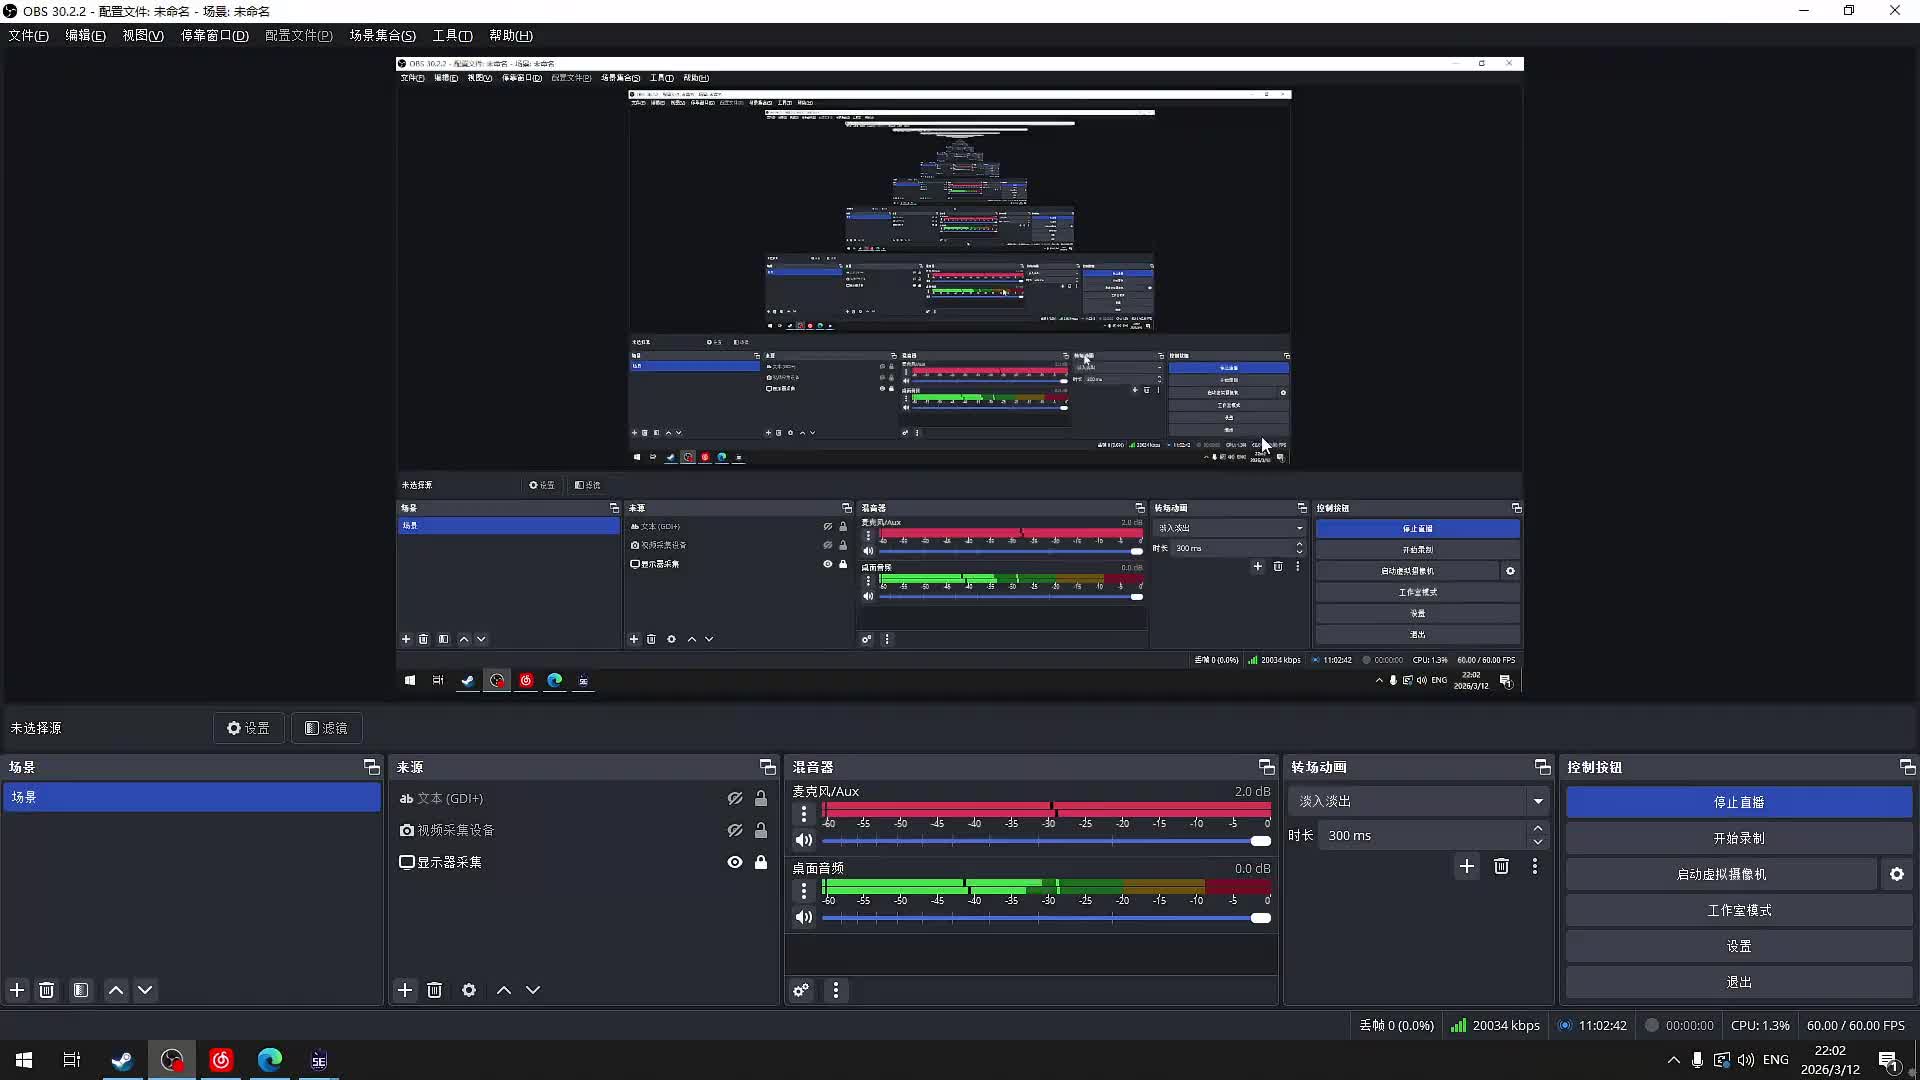Increase the 时长 duration stepper

[1538, 828]
